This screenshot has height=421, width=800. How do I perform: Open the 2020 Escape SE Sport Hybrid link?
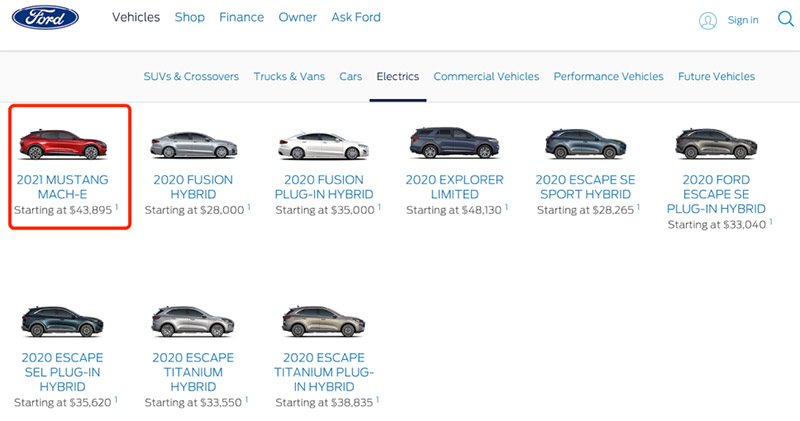pos(585,187)
